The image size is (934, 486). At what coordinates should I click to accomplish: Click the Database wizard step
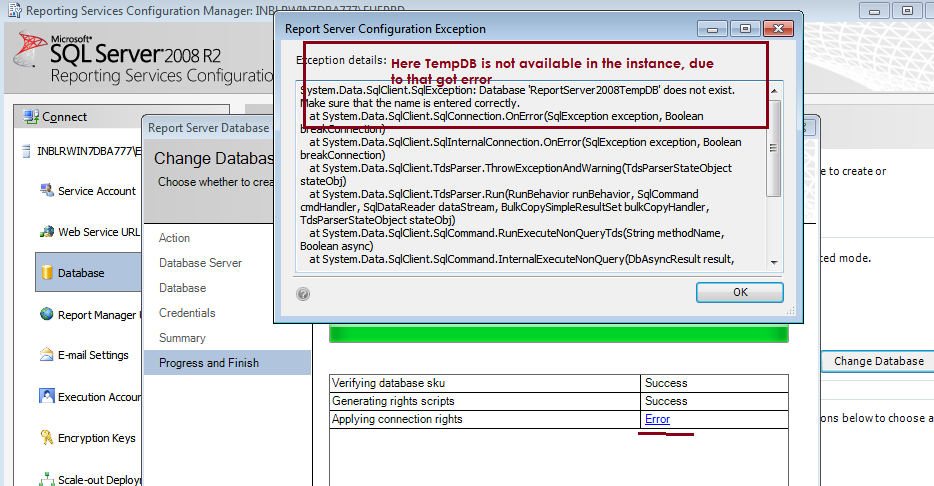[x=182, y=288]
